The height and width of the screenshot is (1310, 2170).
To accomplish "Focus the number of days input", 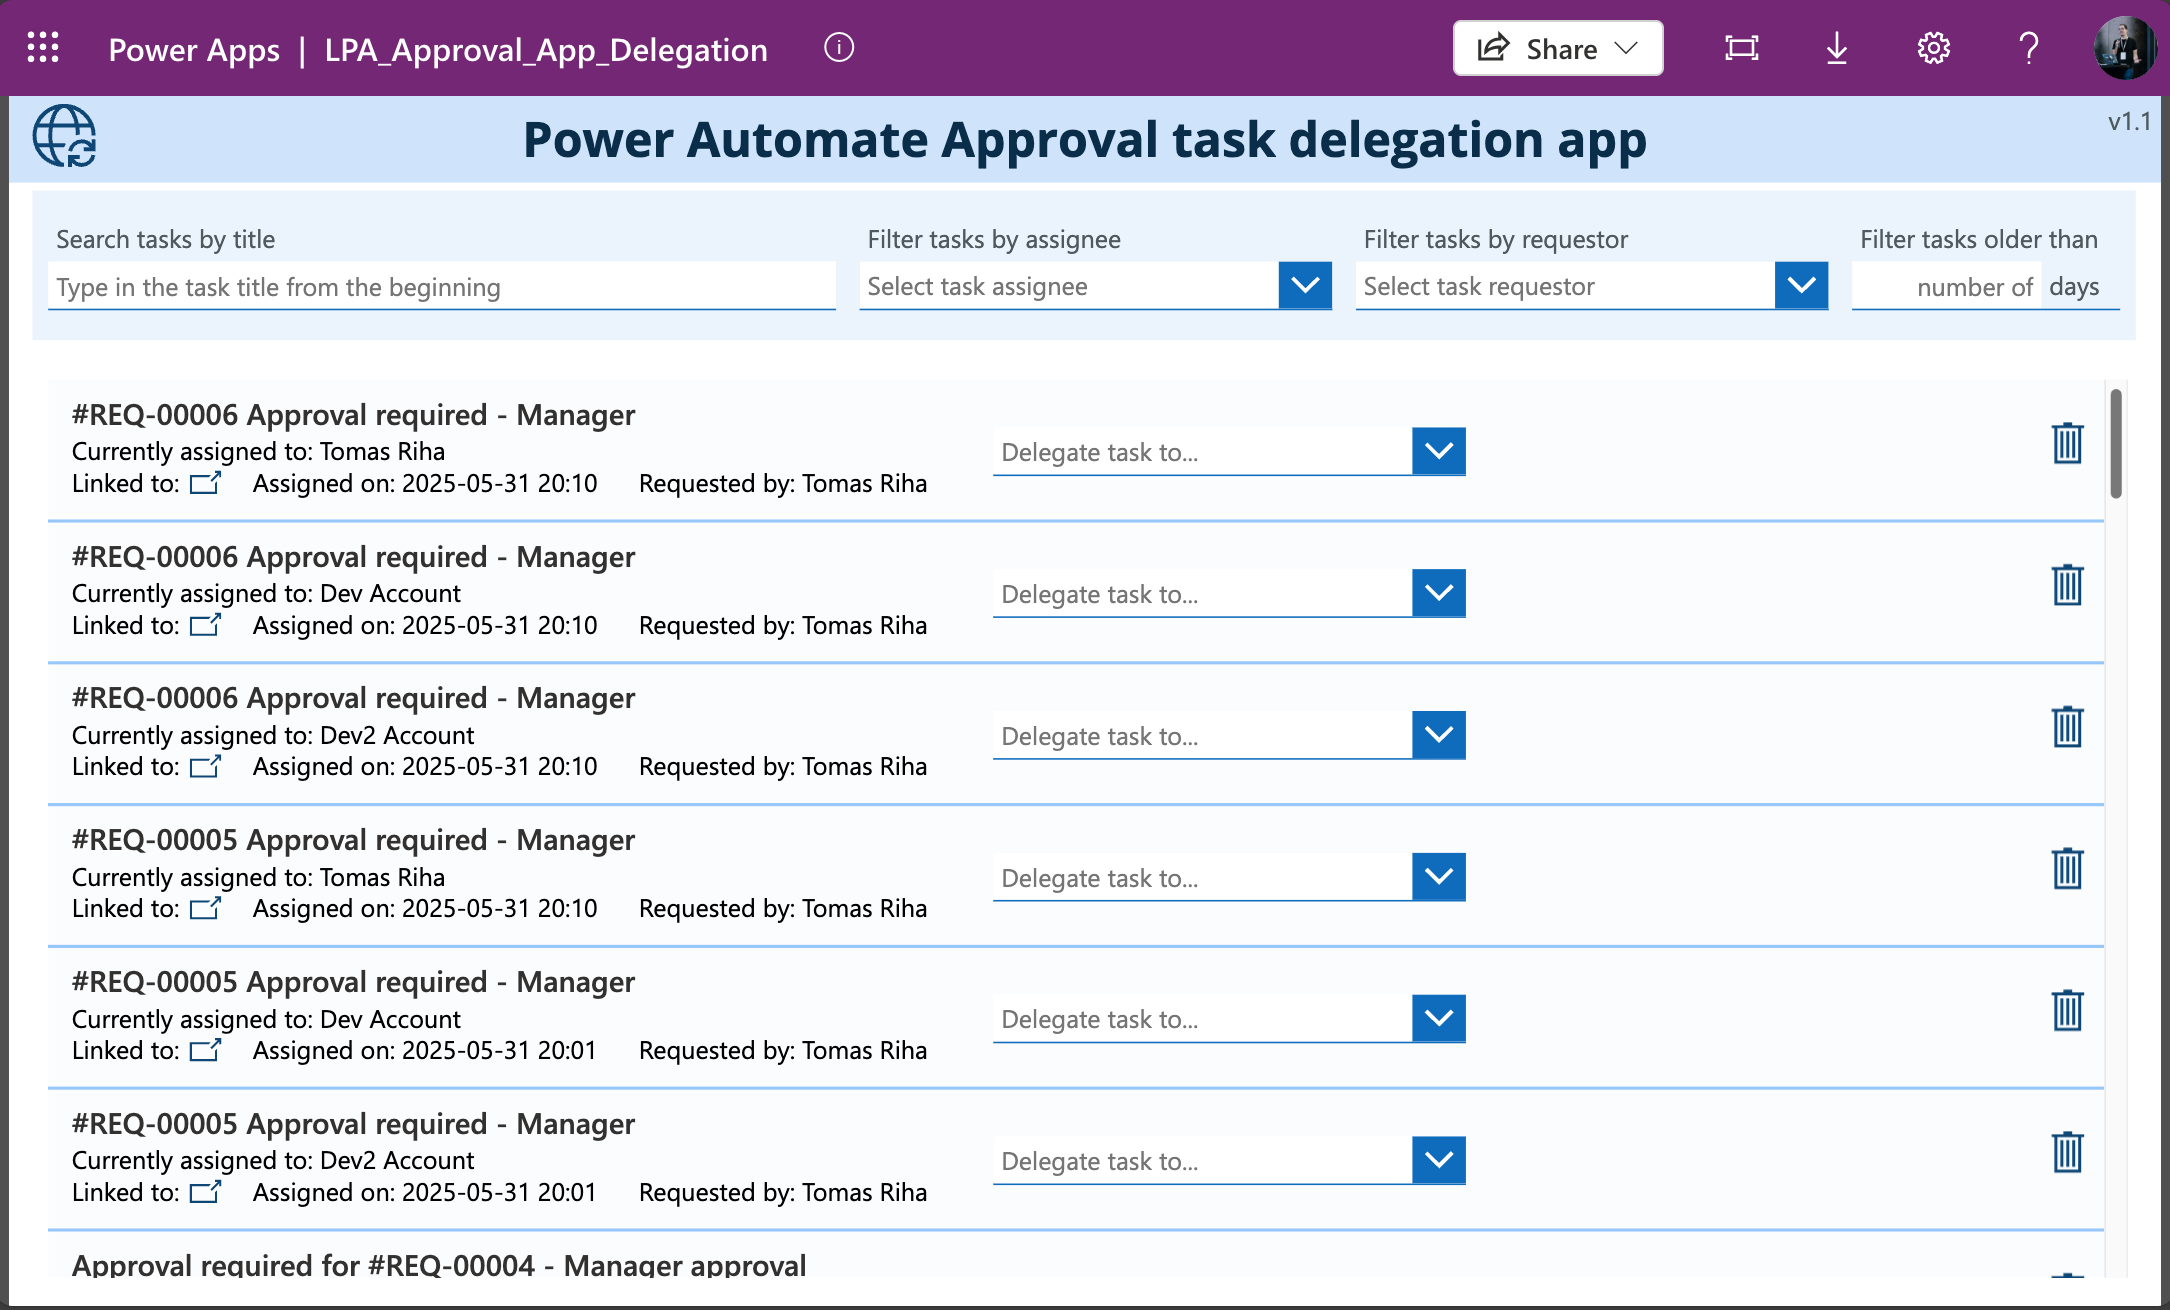I will pos(1946,287).
